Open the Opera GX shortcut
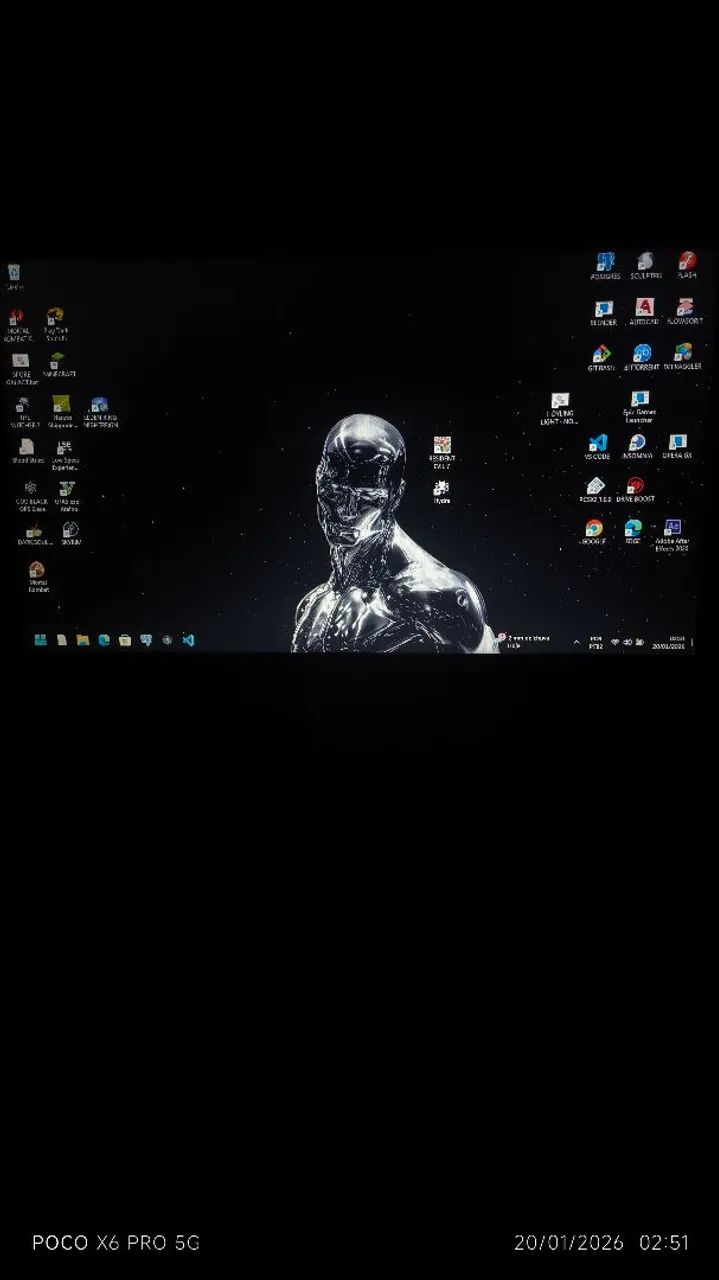 [677, 442]
